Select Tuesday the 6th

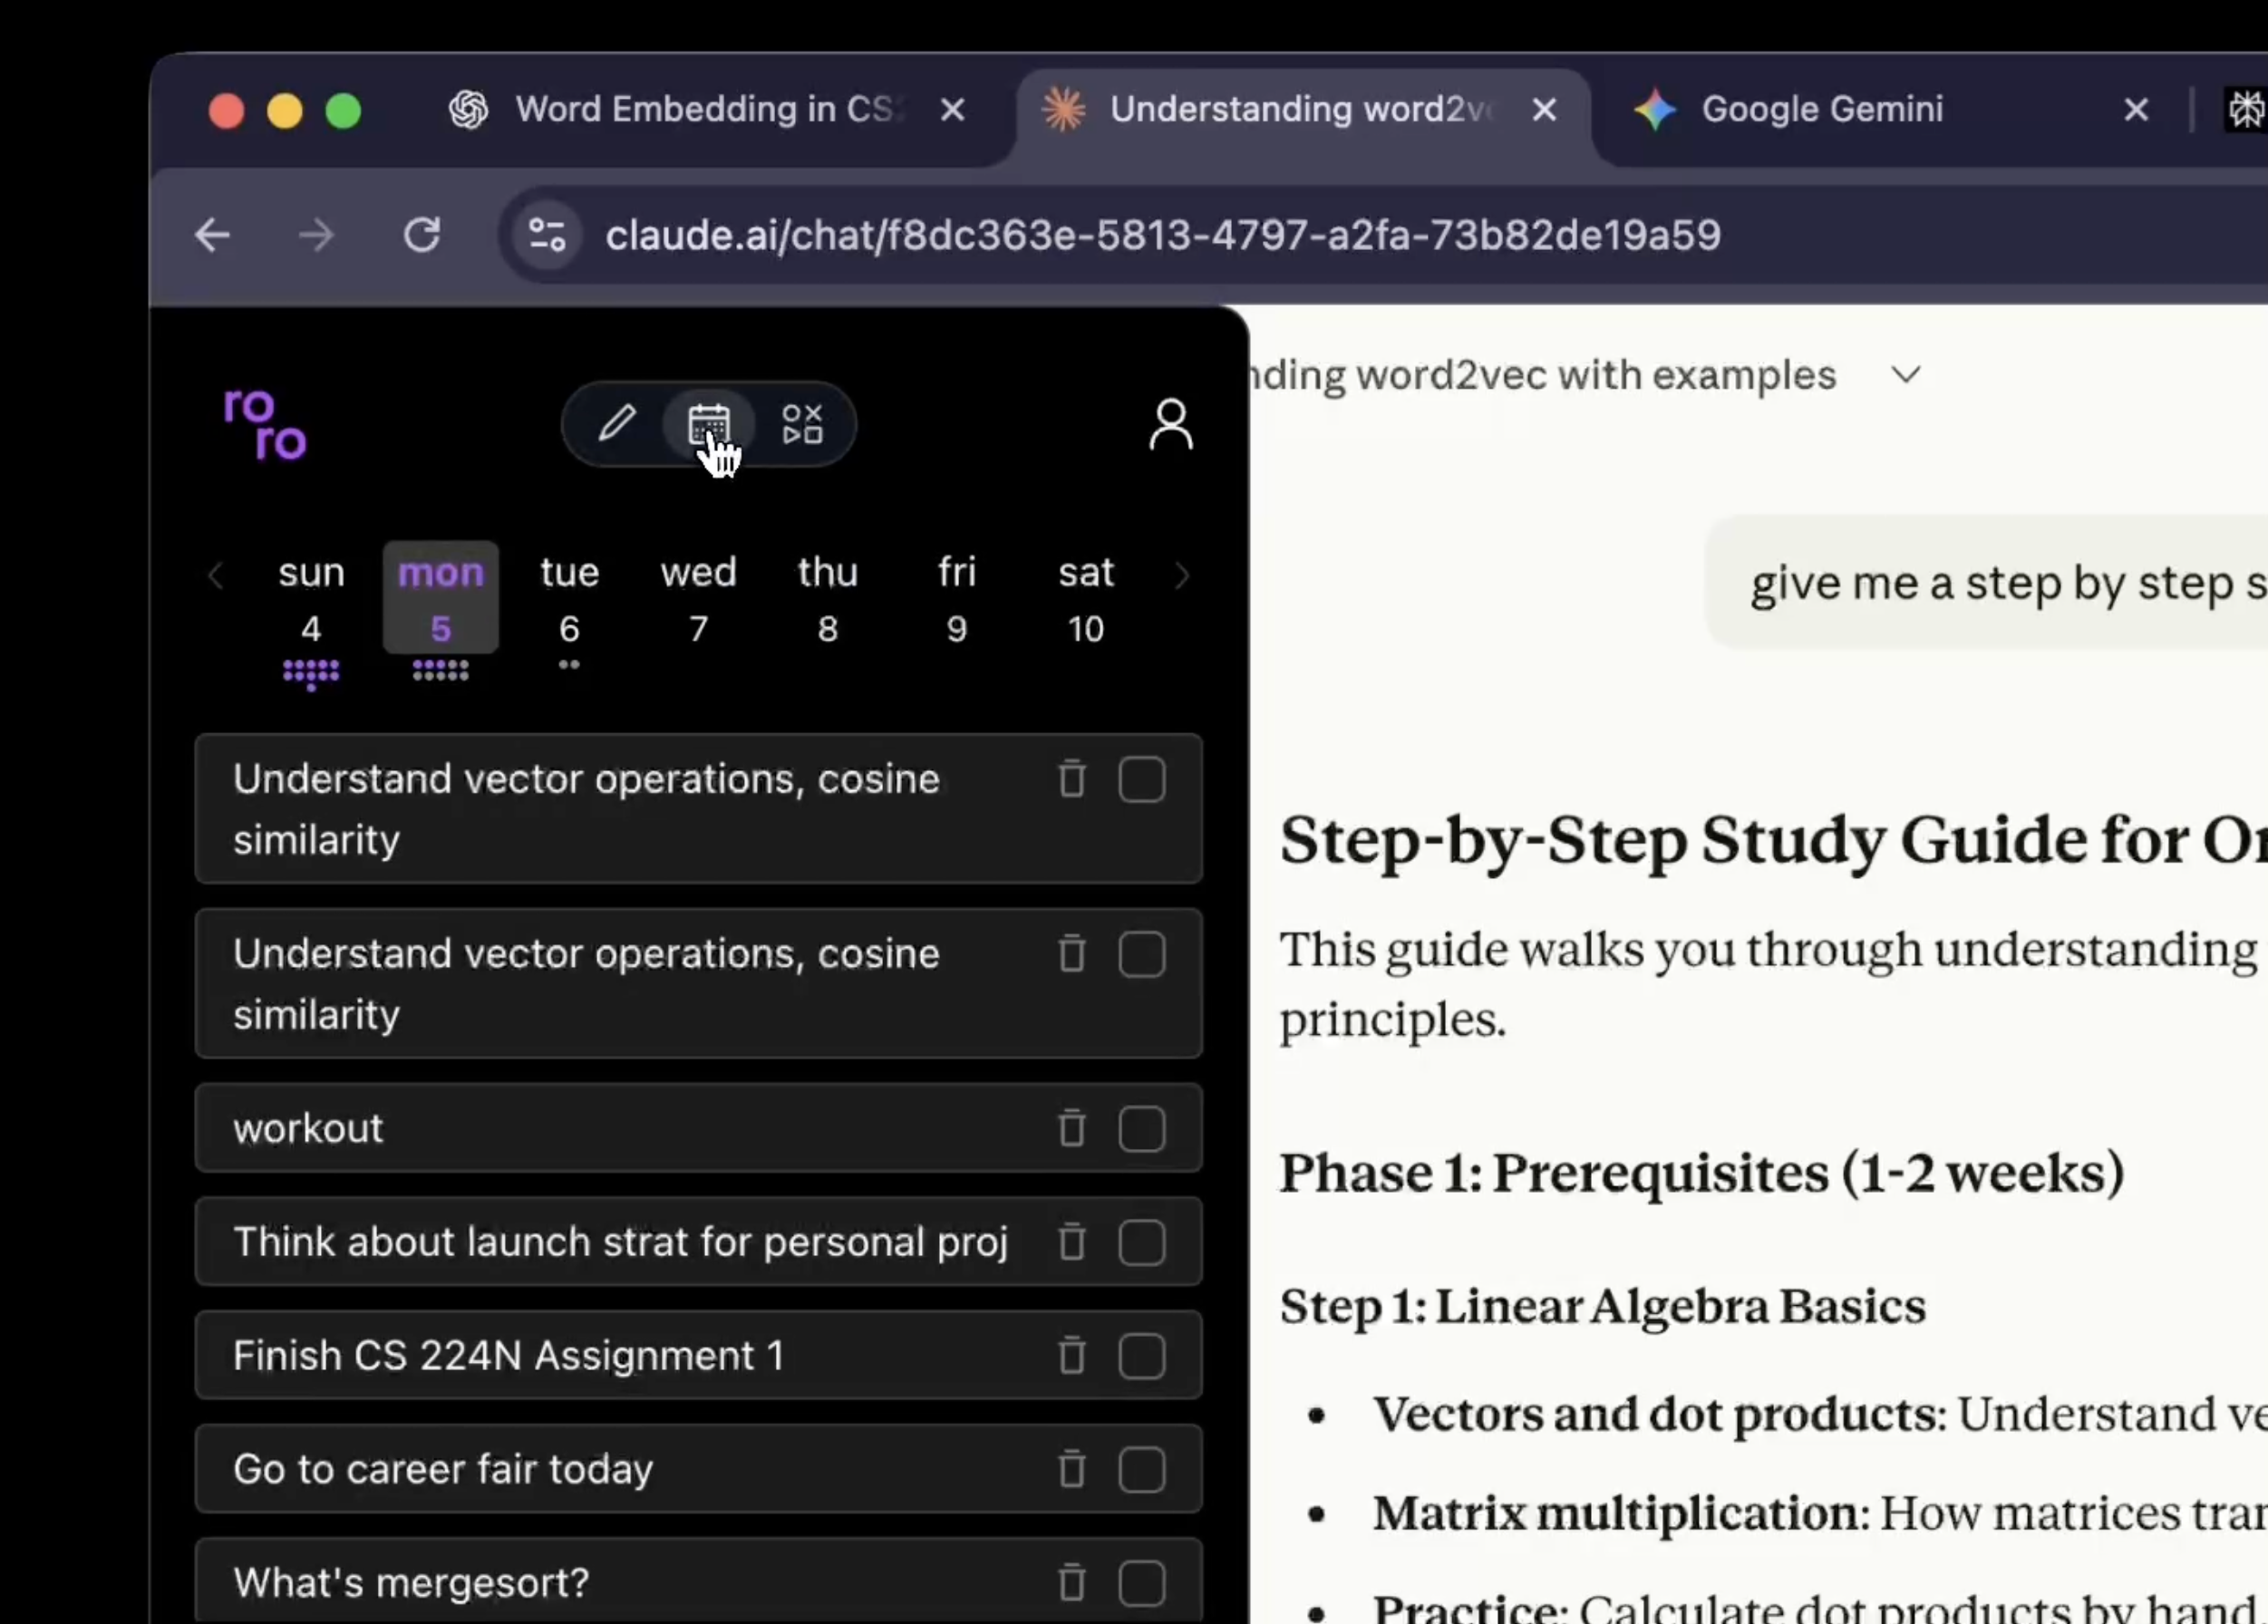(568, 600)
